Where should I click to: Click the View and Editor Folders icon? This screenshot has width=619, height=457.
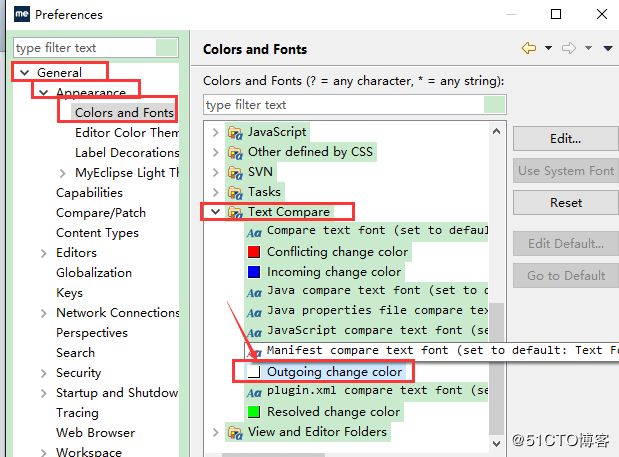pos(235,433)
